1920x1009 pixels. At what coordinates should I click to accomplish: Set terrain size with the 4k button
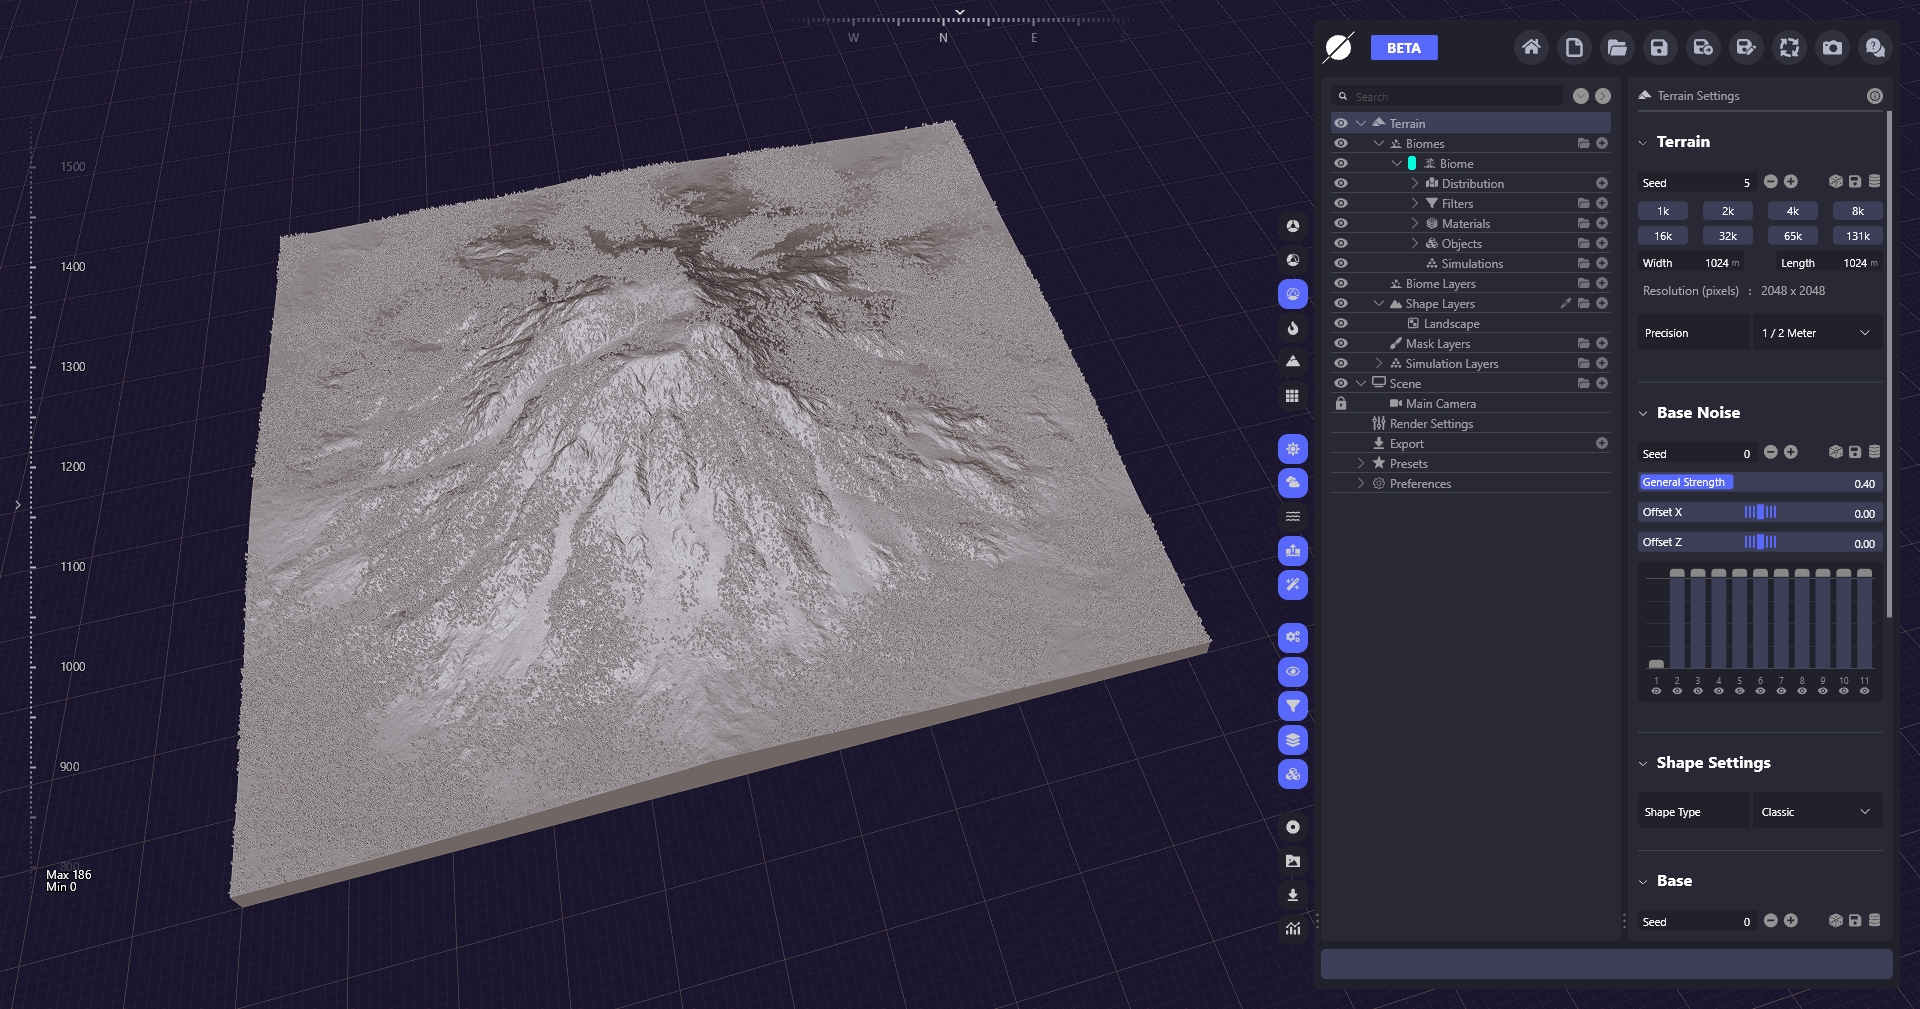pos(1792,211)
